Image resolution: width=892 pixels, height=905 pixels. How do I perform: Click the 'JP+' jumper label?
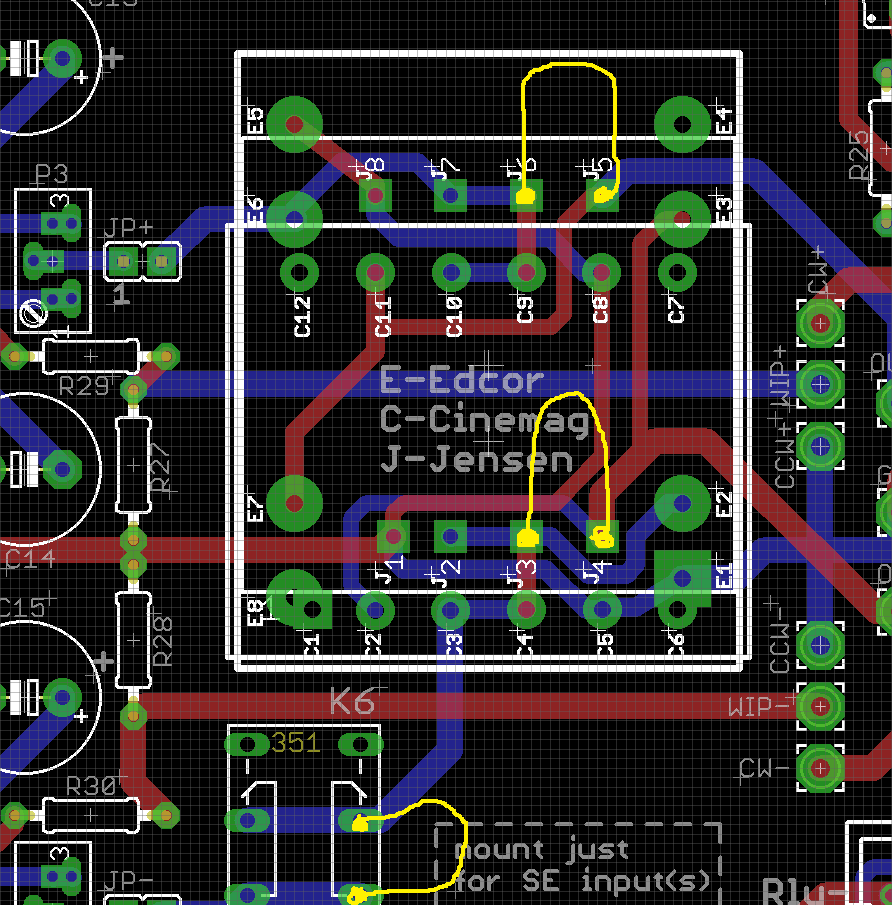128,228
